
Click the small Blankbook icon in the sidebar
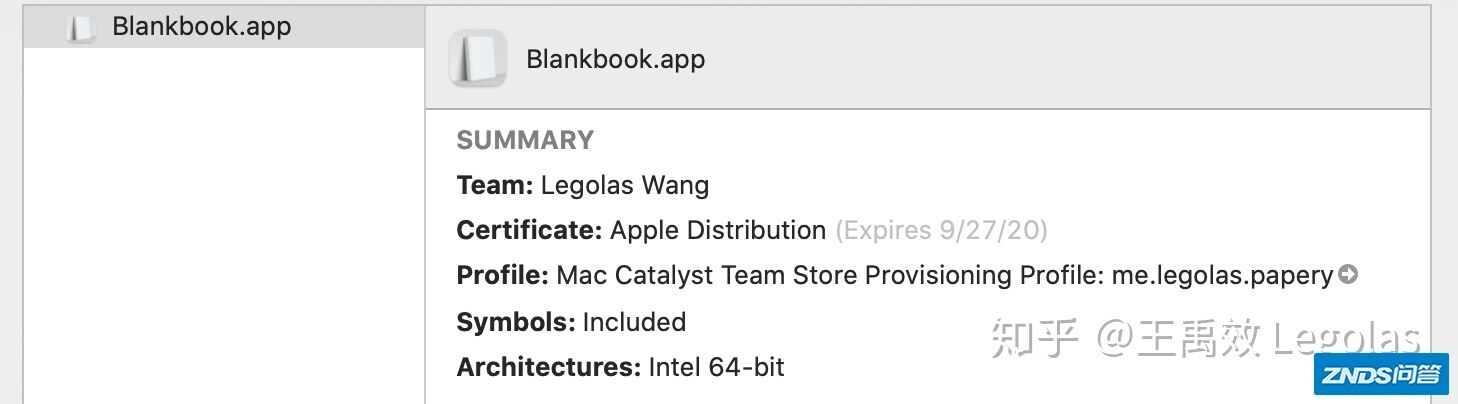point(80,28)
